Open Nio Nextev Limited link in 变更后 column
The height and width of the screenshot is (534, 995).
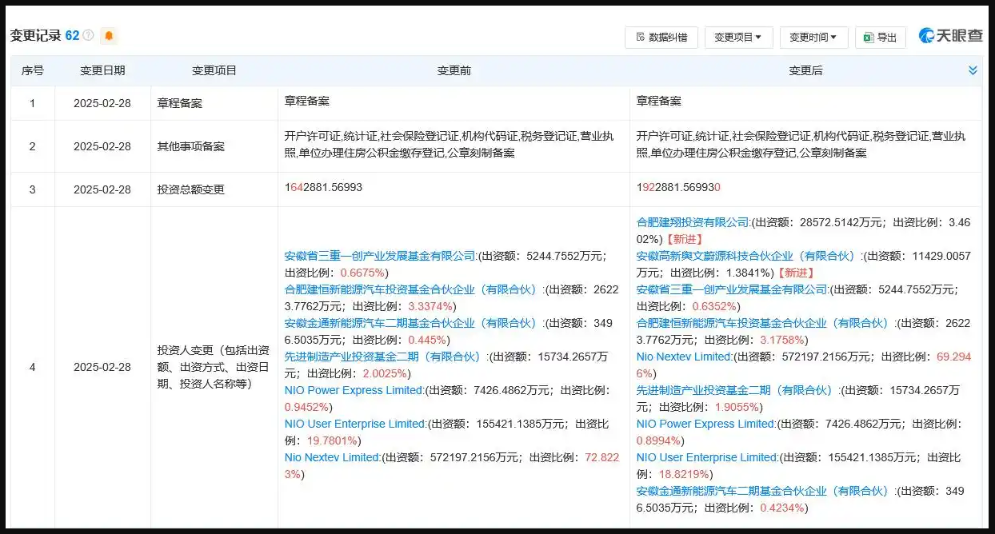click(684, 357)
